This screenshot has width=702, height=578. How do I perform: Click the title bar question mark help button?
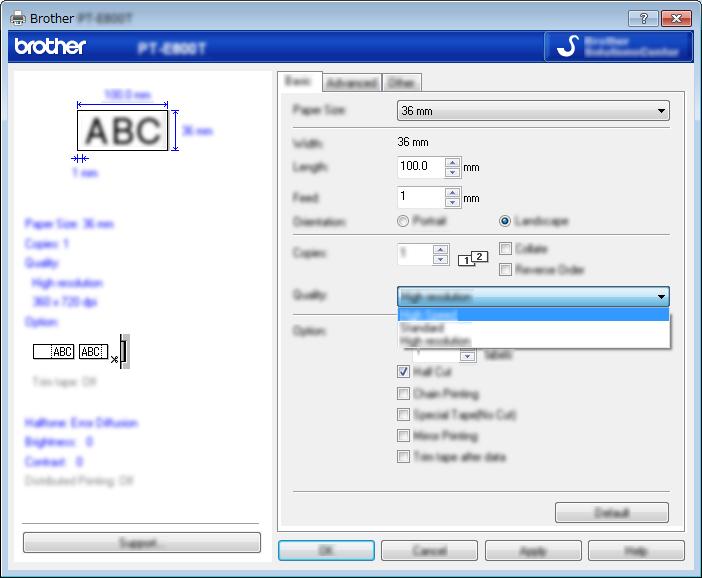click(x=643, y=18)
